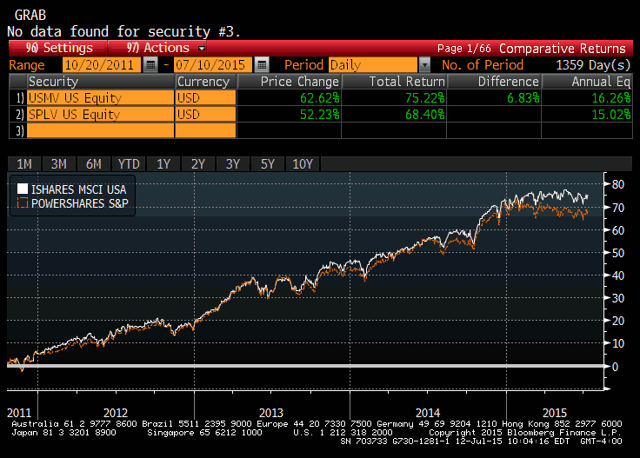The image size is (640, 458).
Task: Click the Period field showing Daily
Action: coord(373,64)
